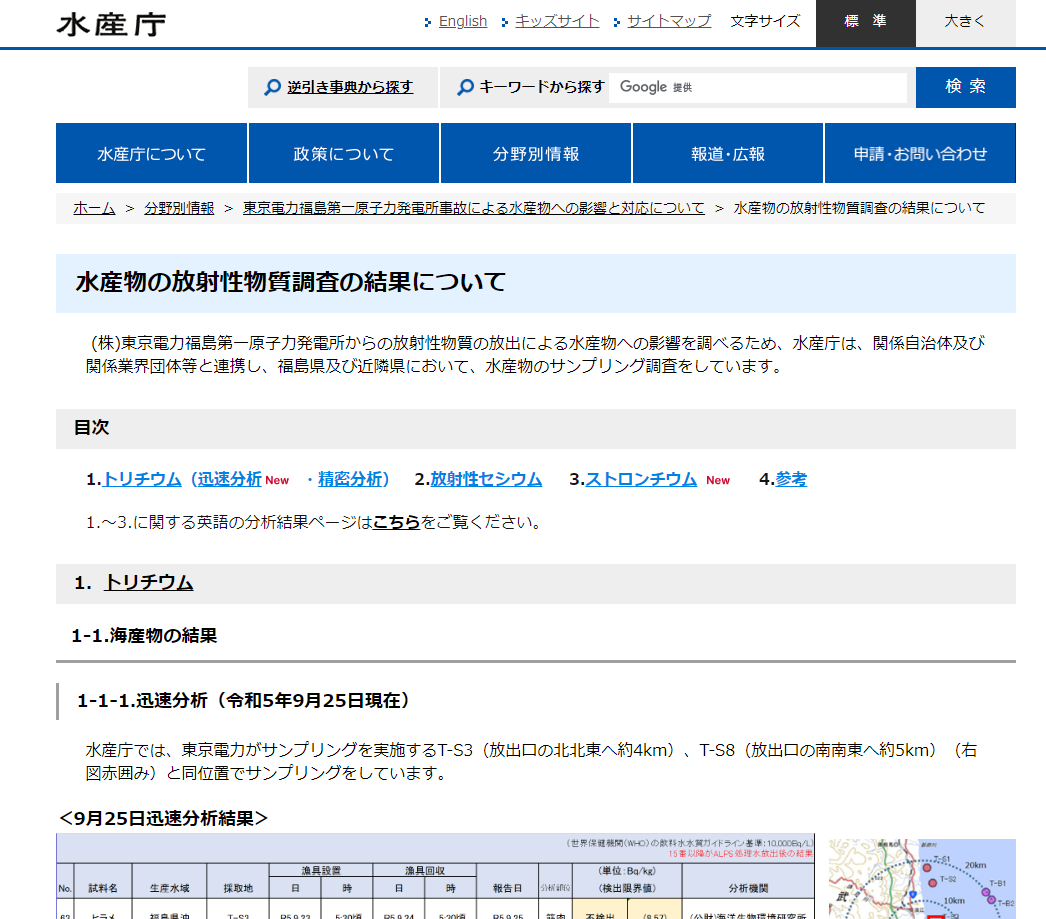
Task: Switch text size to 大きく
Action: tap(965, 23)
